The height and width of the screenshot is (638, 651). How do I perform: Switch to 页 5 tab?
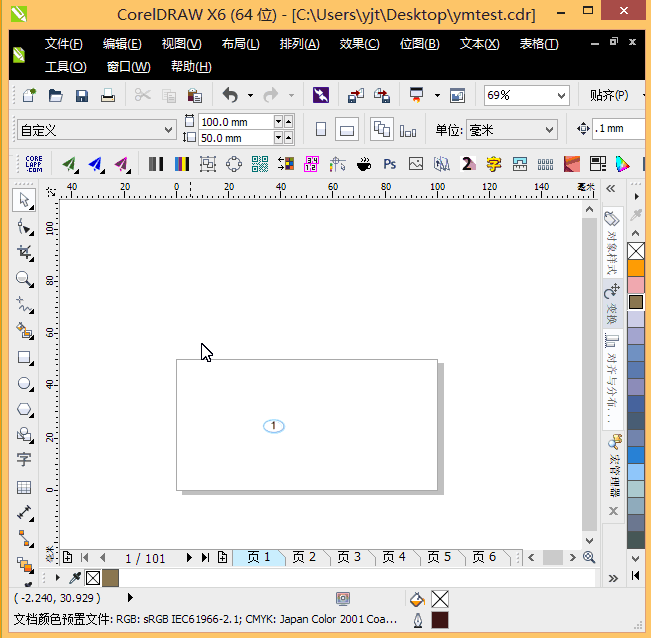439,557
